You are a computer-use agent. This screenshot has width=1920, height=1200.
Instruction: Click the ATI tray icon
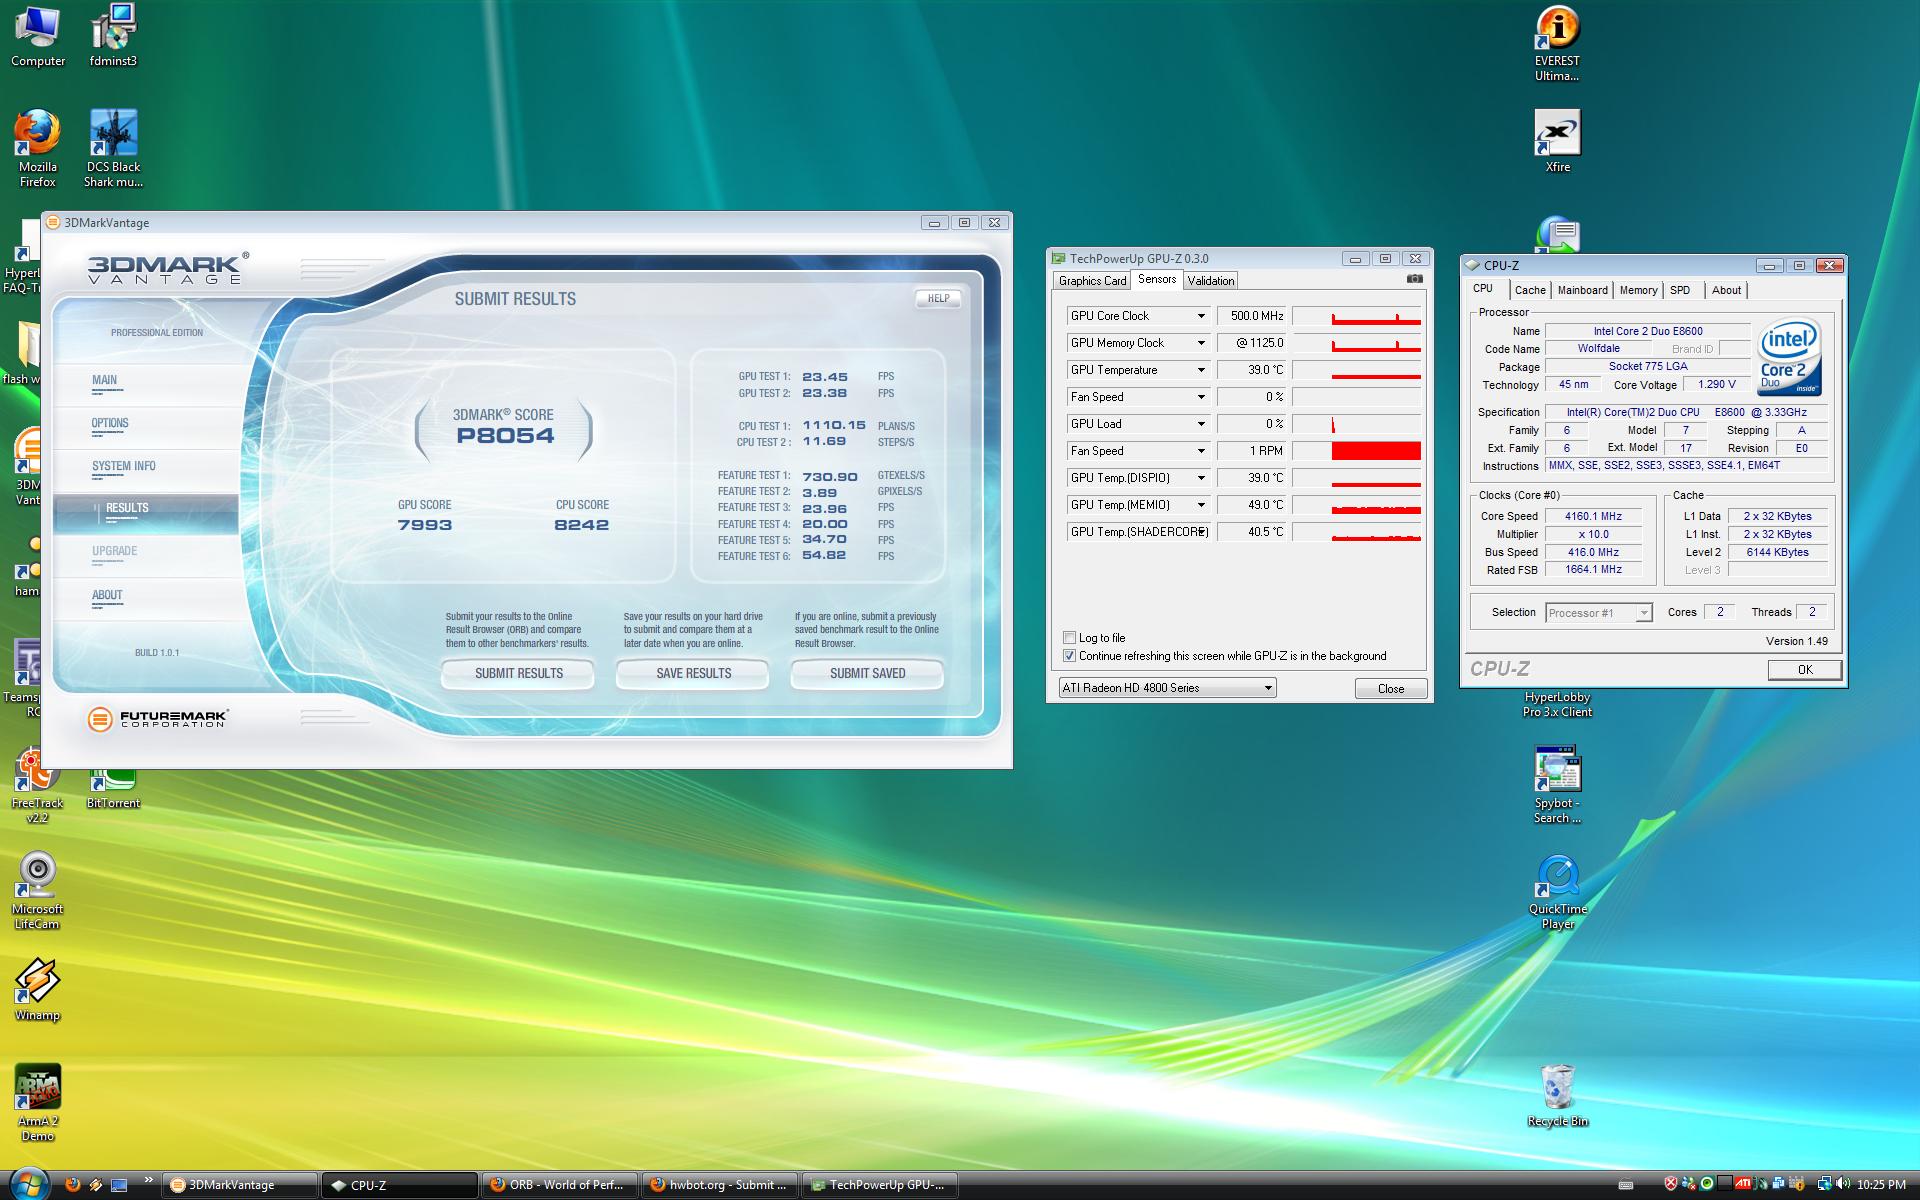1742,1184
